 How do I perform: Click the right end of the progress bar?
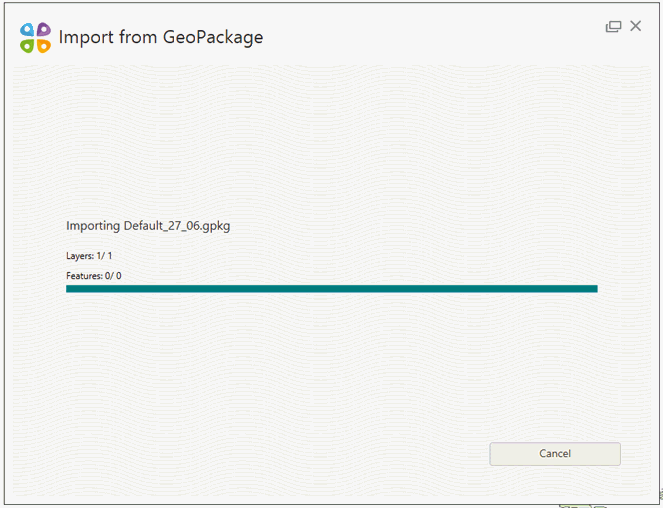pos(593,289)
